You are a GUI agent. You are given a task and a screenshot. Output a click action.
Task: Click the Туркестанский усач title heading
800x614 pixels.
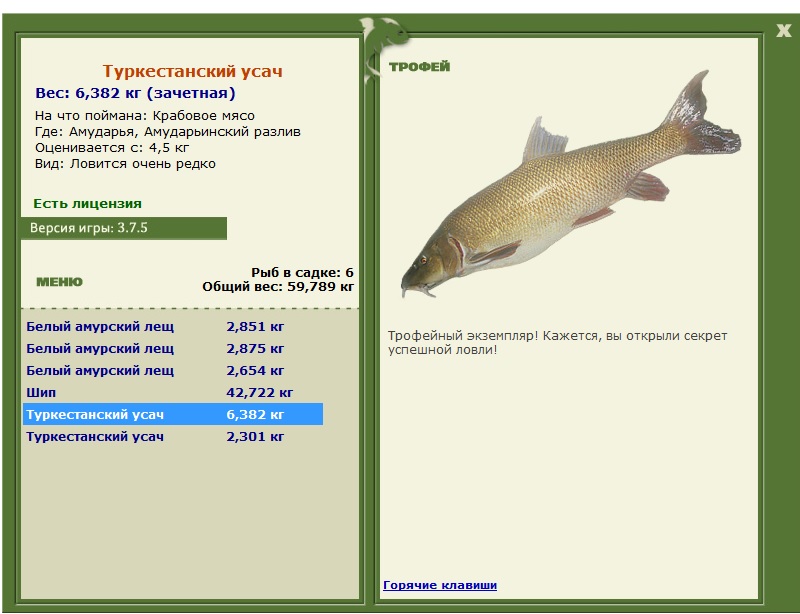click(192, 71)
